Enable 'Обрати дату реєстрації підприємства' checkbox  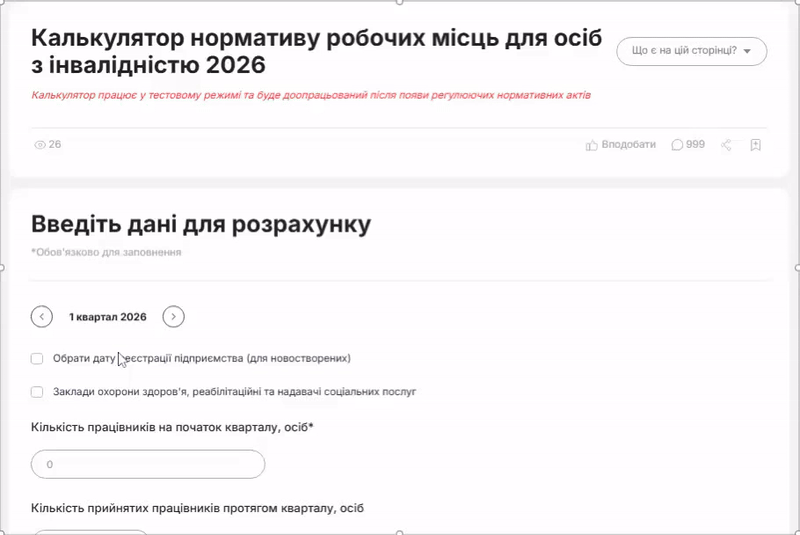tap(37, 358)
